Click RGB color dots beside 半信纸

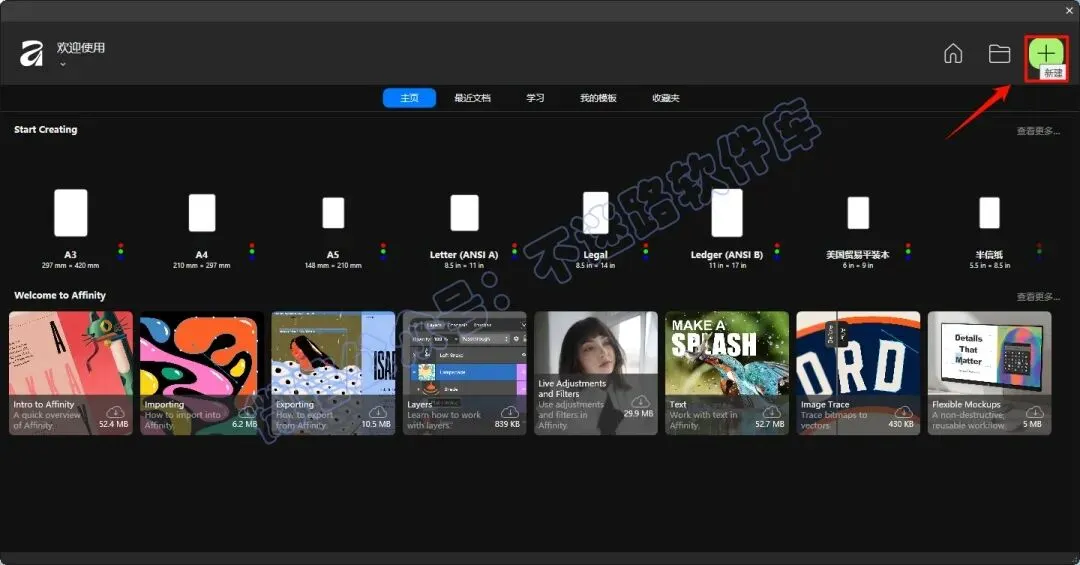[x=1039, y=251]
